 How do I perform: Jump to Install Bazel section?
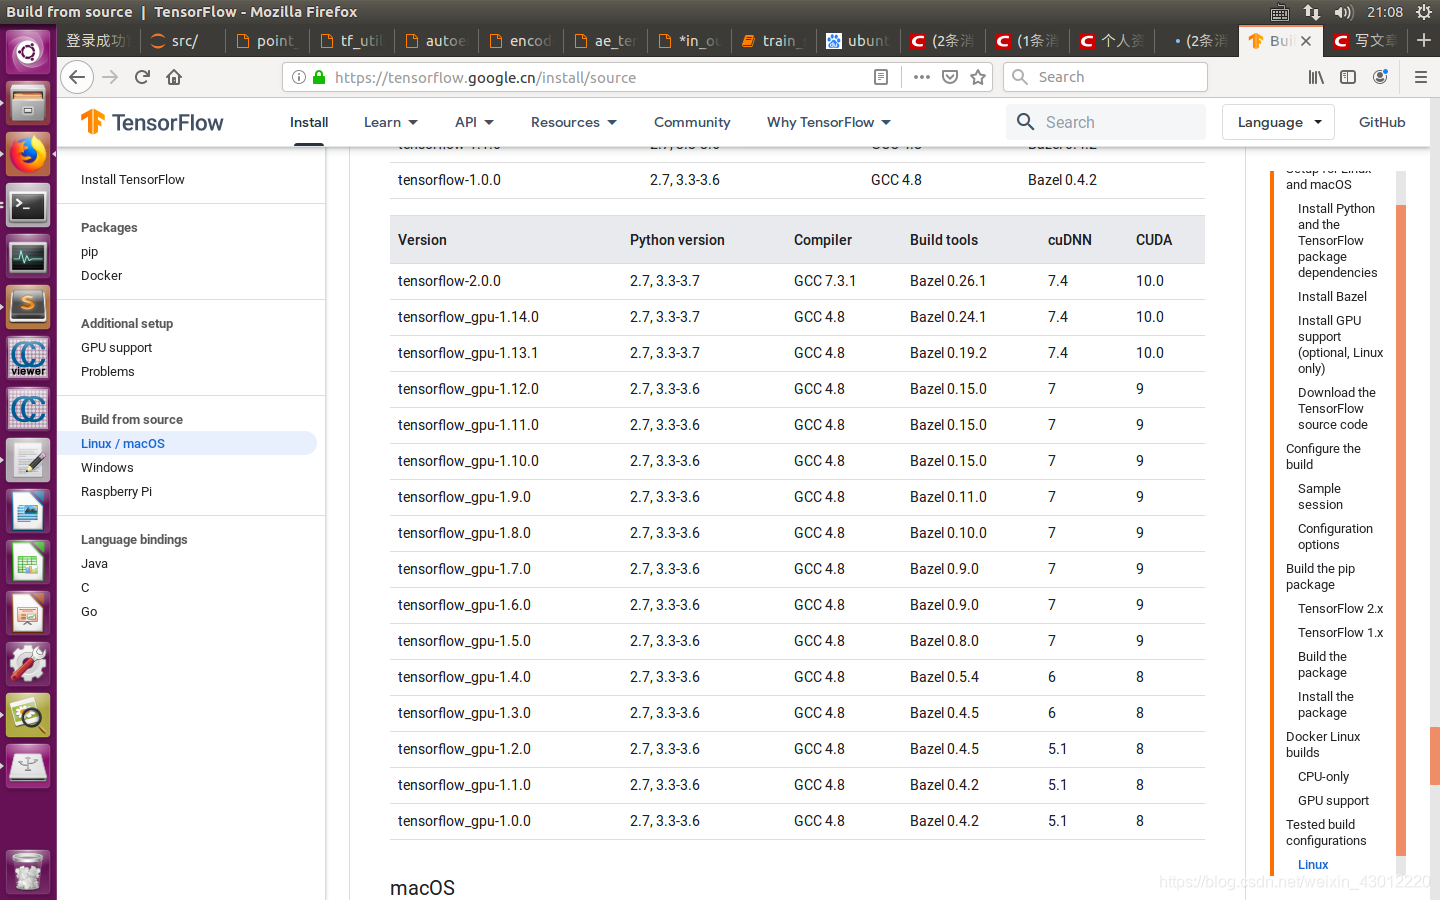[x=1332, y=297]
